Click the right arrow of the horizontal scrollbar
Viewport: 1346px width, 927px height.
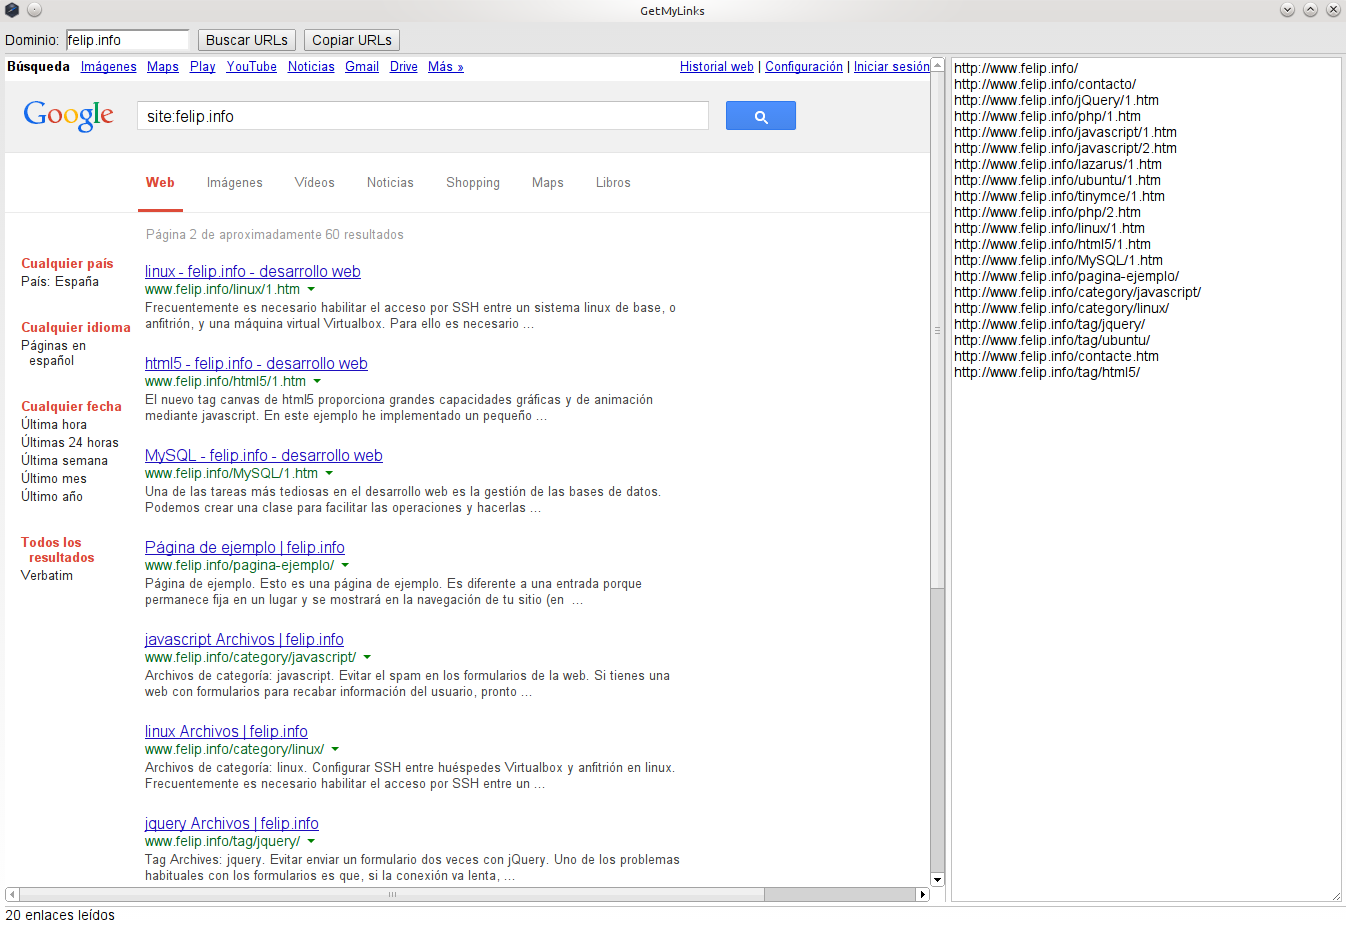click(923, 894)
